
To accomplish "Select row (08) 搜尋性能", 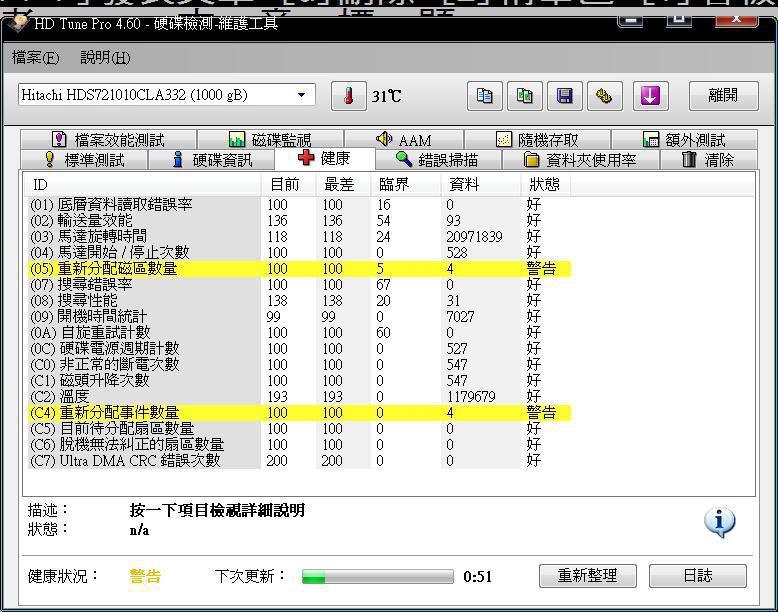I will pyautogui.click(x=299, y=300).
